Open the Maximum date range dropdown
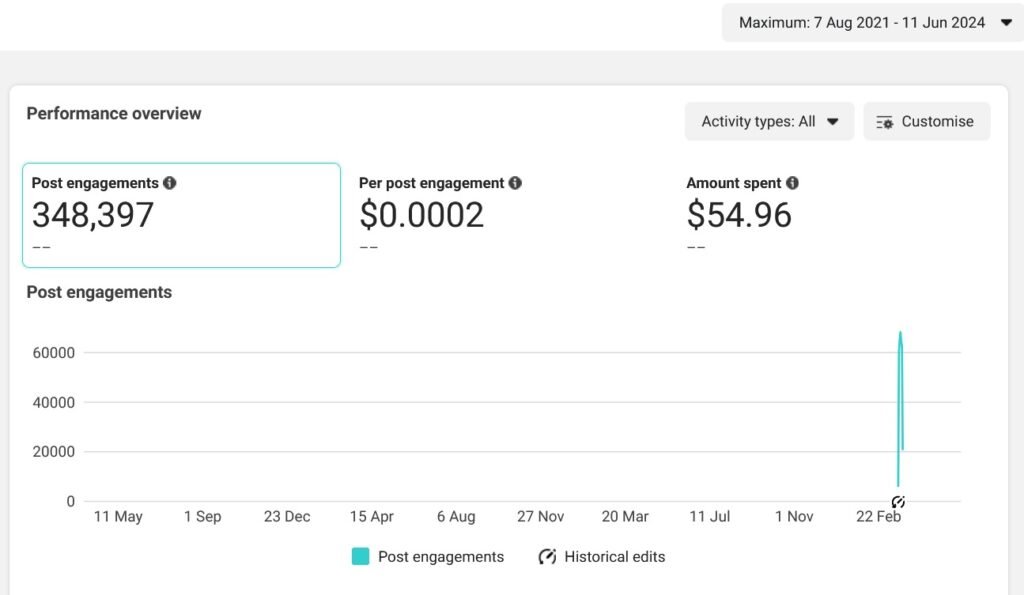 coord(873,22)
